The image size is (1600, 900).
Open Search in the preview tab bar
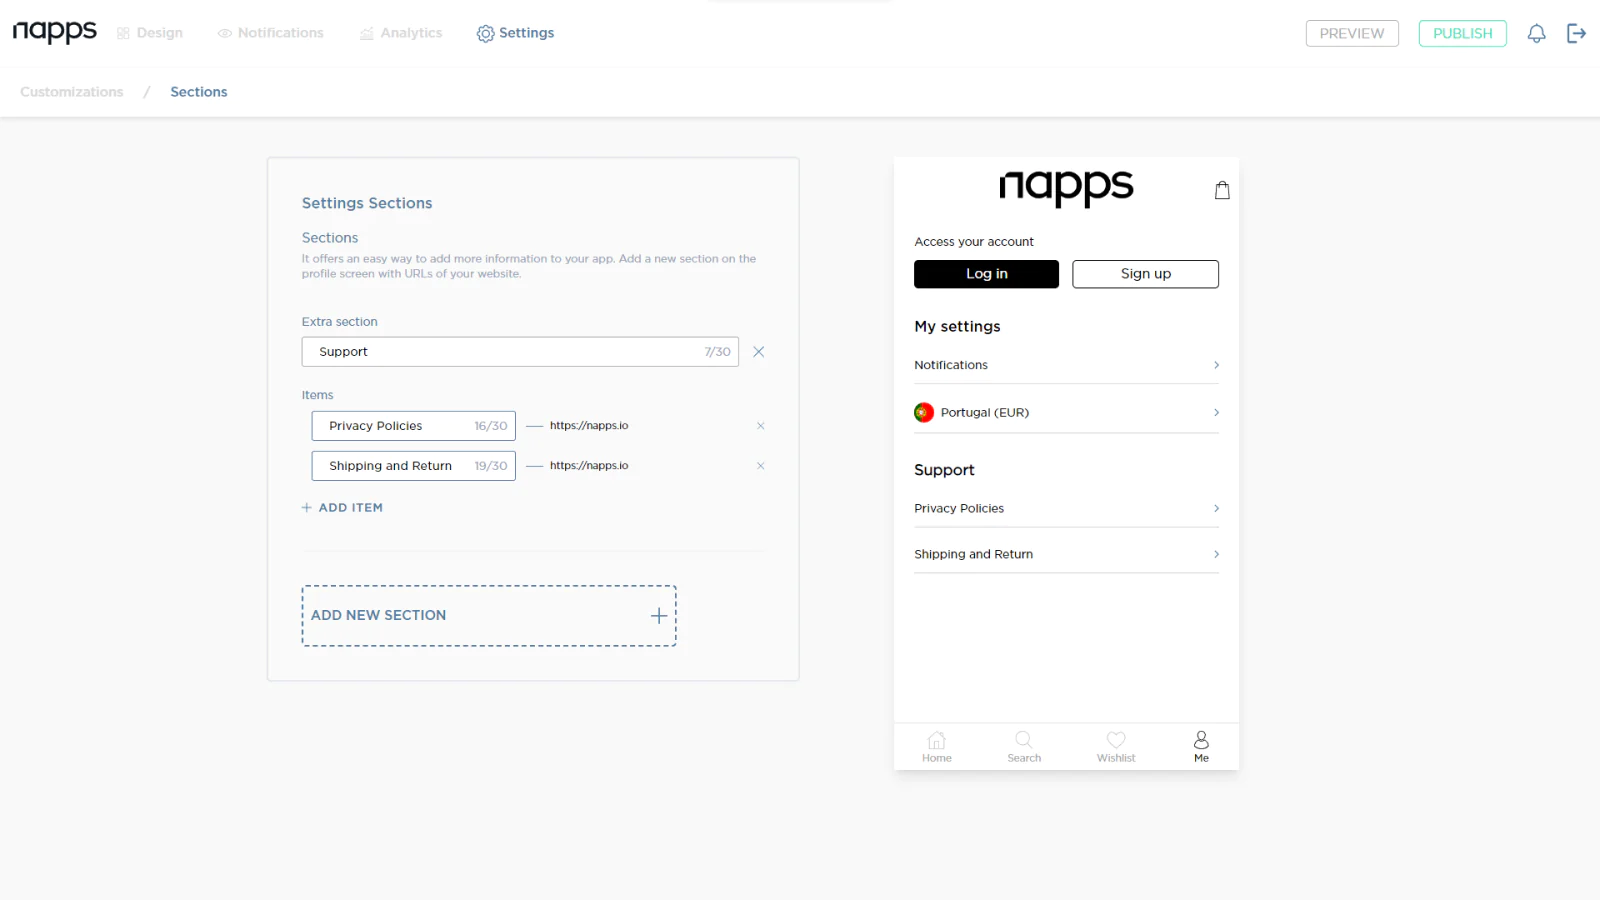click(1023, 742)
